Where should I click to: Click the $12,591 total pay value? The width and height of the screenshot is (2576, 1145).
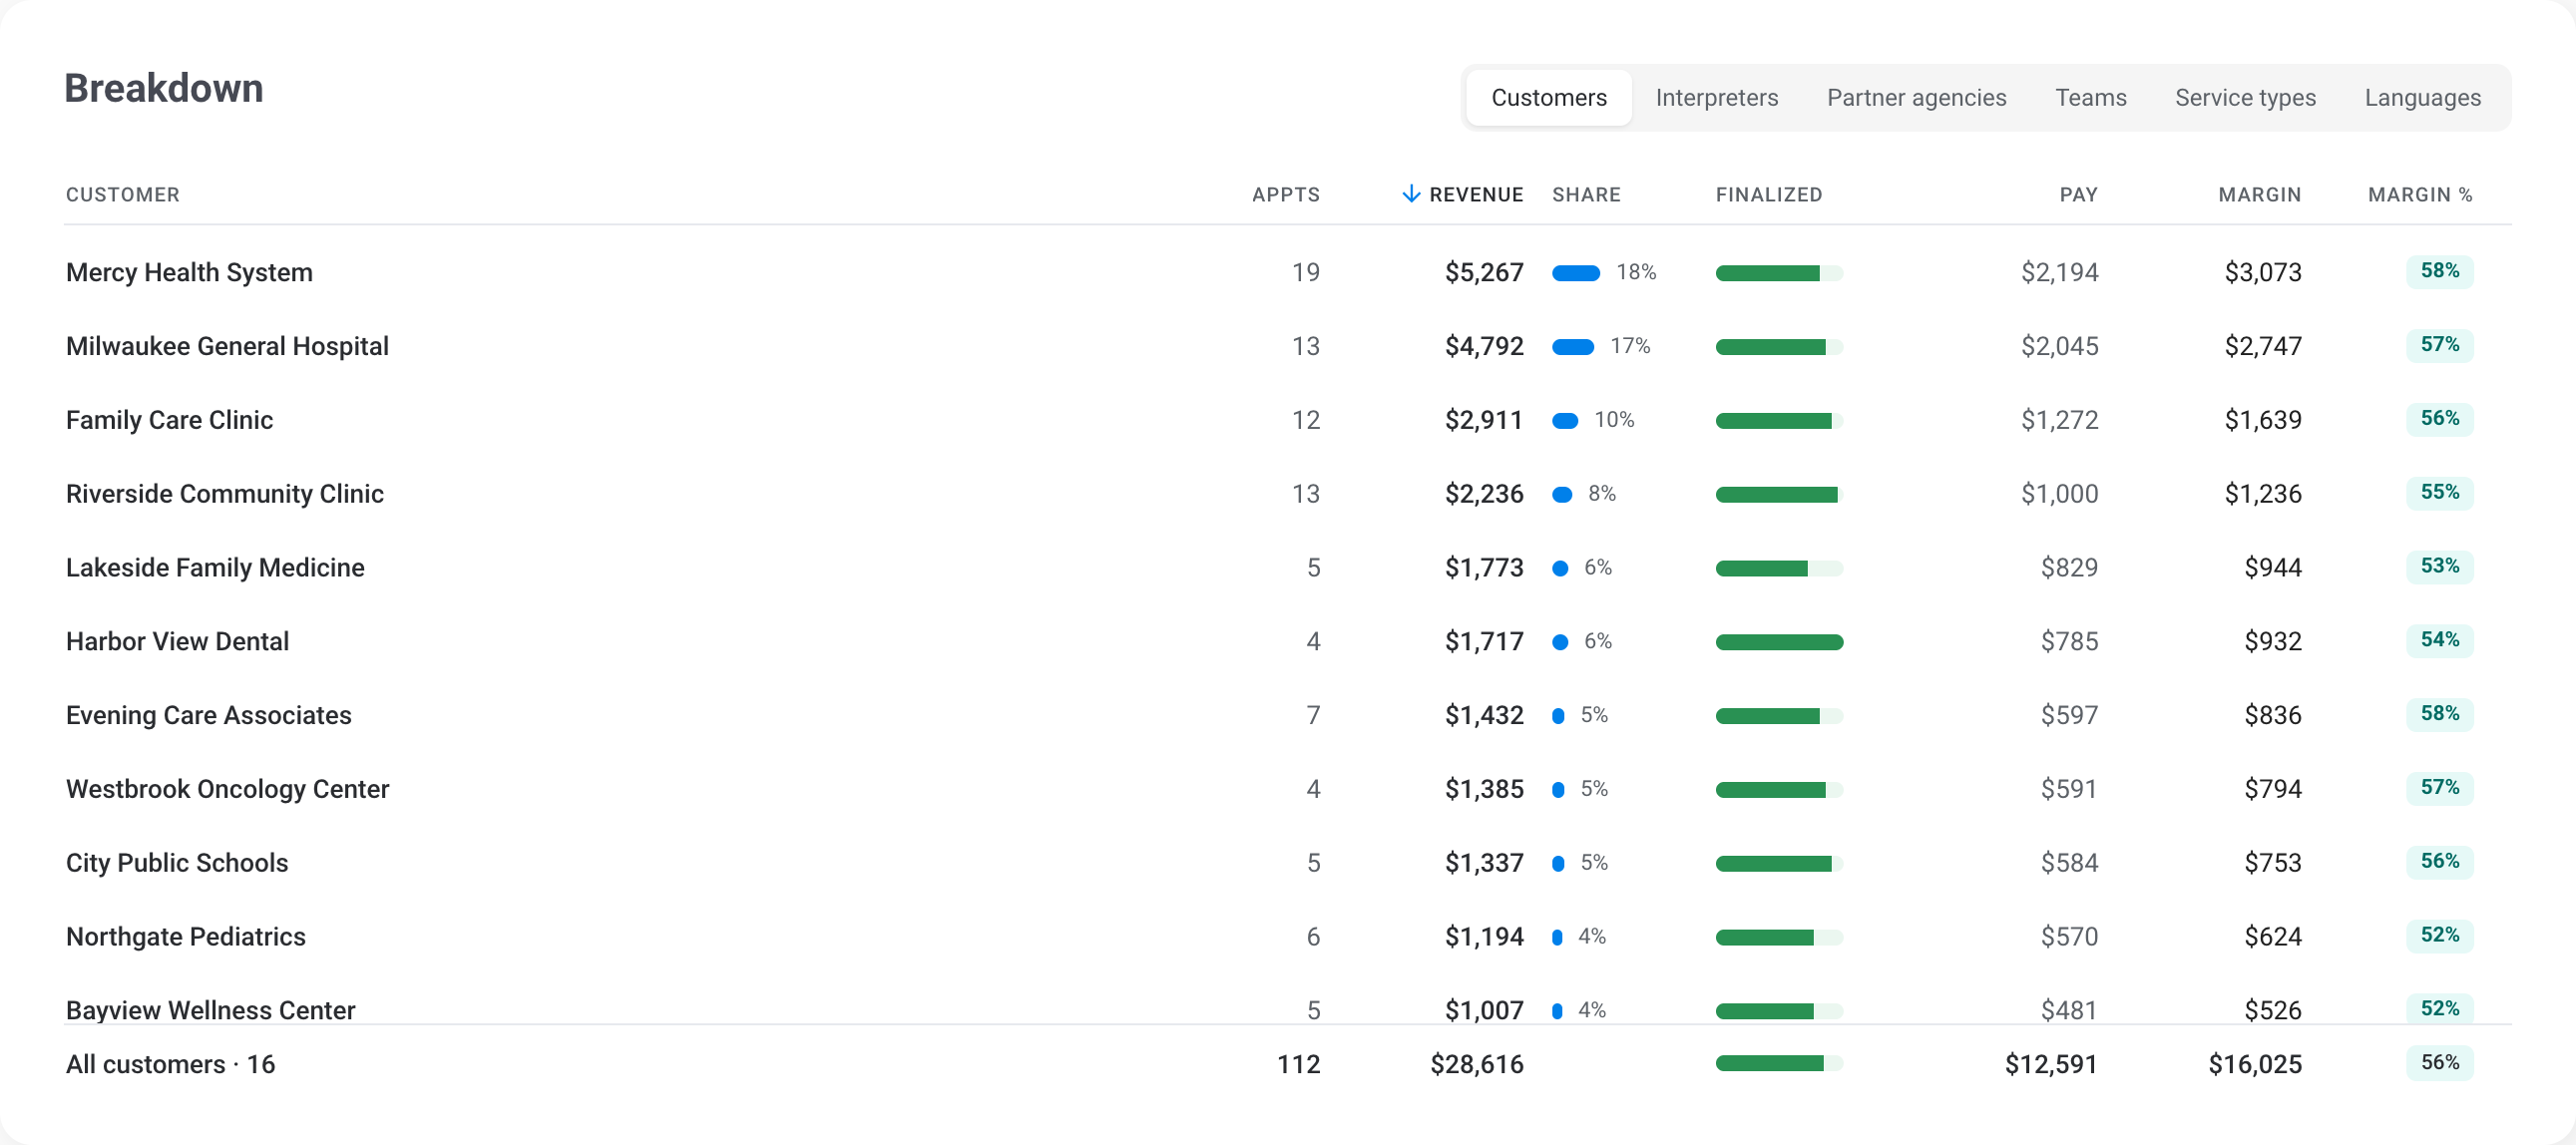(2051, 1064)
